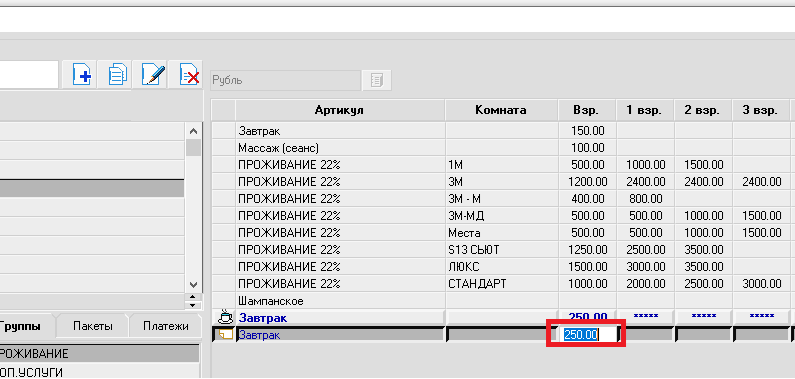Click the room cell СТАНДАРТ
The image size is (795, 379).
click(501, 283)
